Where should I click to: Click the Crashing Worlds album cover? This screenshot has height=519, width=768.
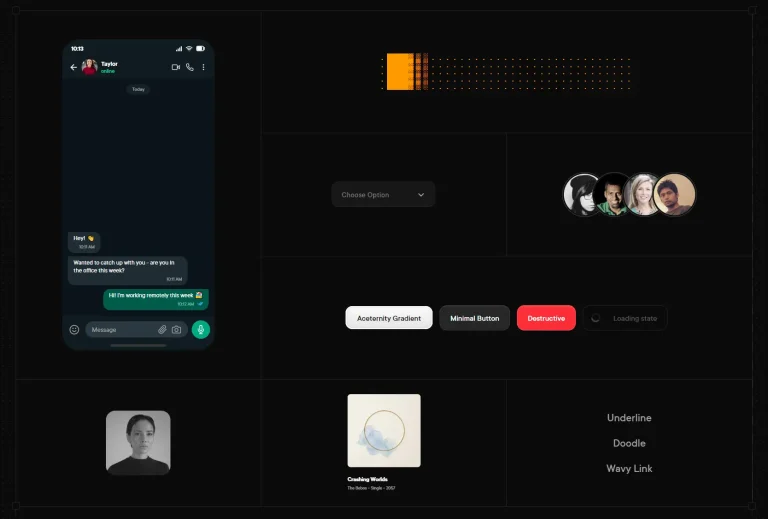pos(384,430)
